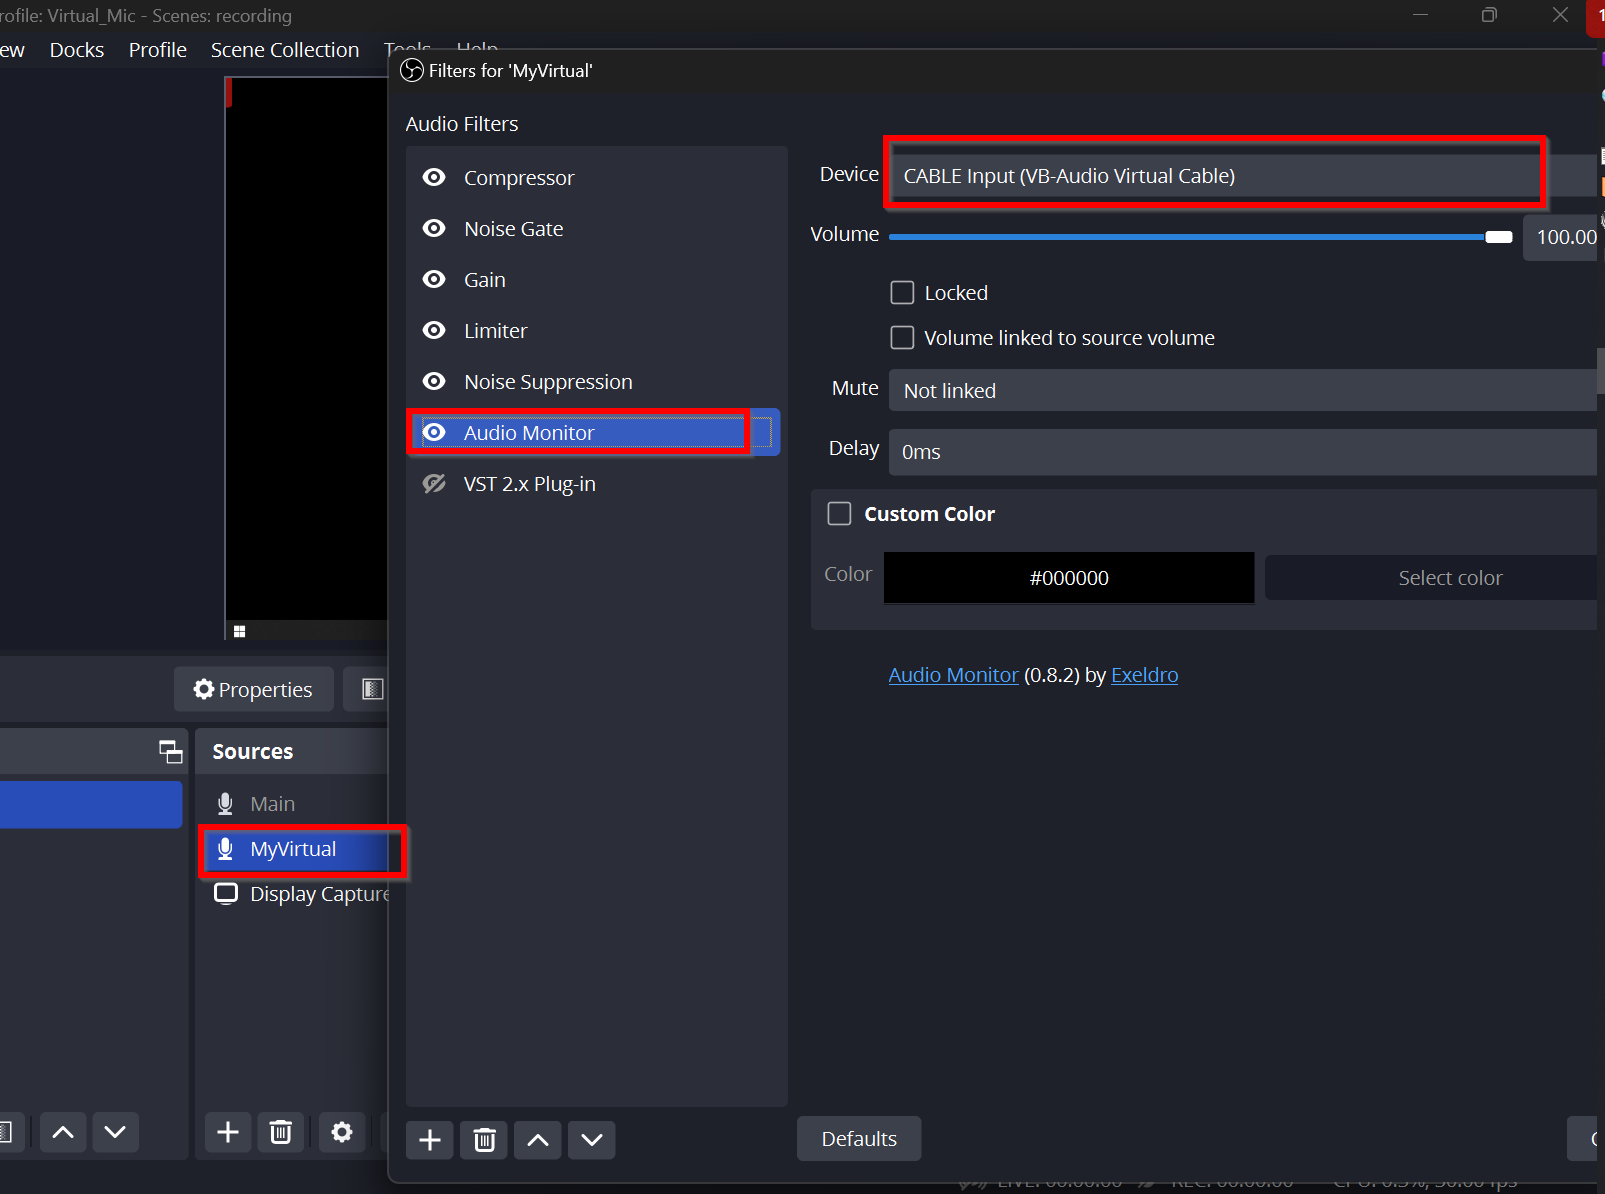Move selected filter up in Filters dialog
Viewport: 1605px width, 1194px height.
538,1140
